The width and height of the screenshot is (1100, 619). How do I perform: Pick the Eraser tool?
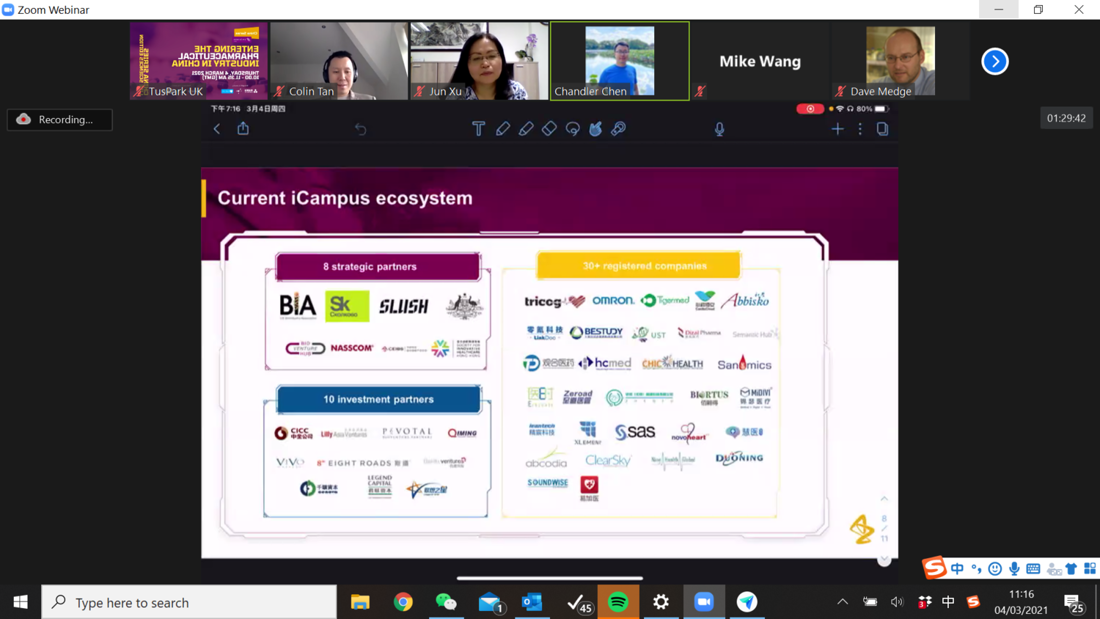pos(549,129)
